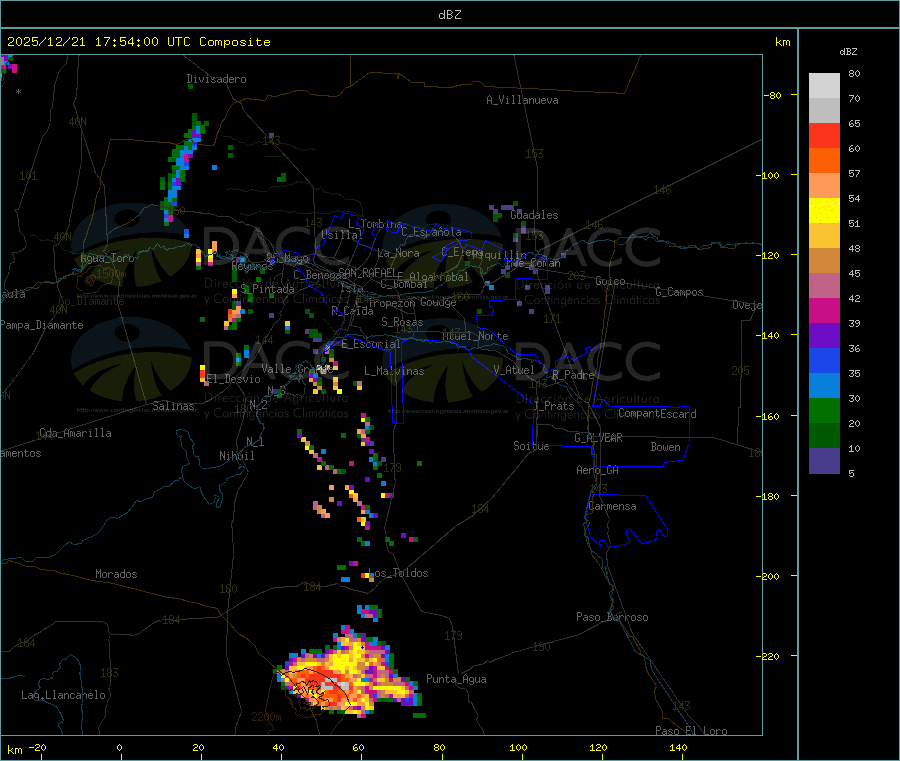Screen dimensions: 900x761
Task: Click the Salinas map label
Action: point(173,406)
